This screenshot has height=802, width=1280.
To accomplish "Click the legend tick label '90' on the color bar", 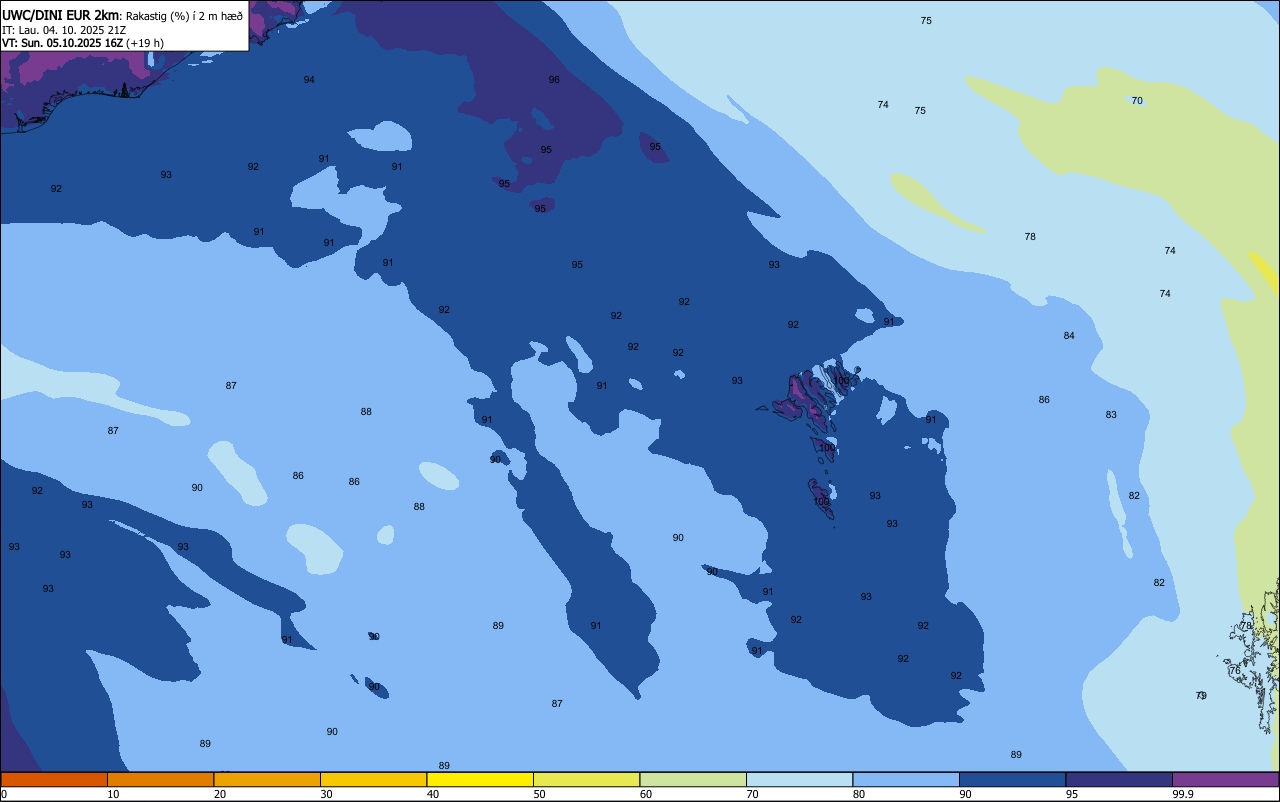I will pos(965,794).
